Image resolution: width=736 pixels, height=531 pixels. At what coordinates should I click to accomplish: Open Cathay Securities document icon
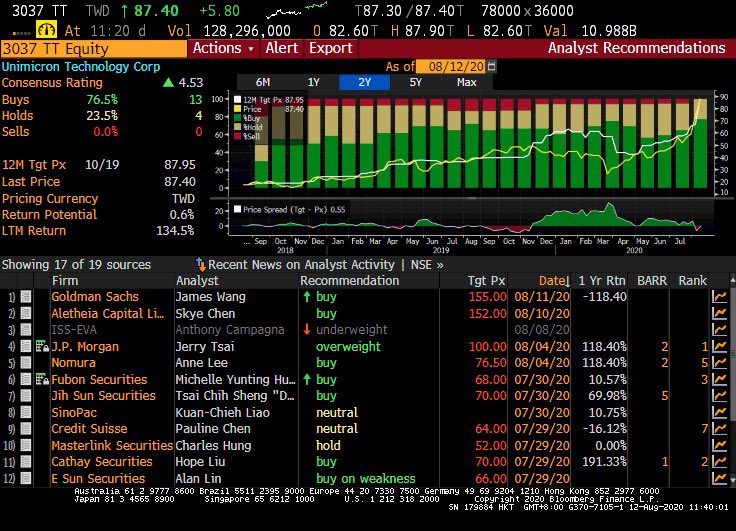pos(26,462)
